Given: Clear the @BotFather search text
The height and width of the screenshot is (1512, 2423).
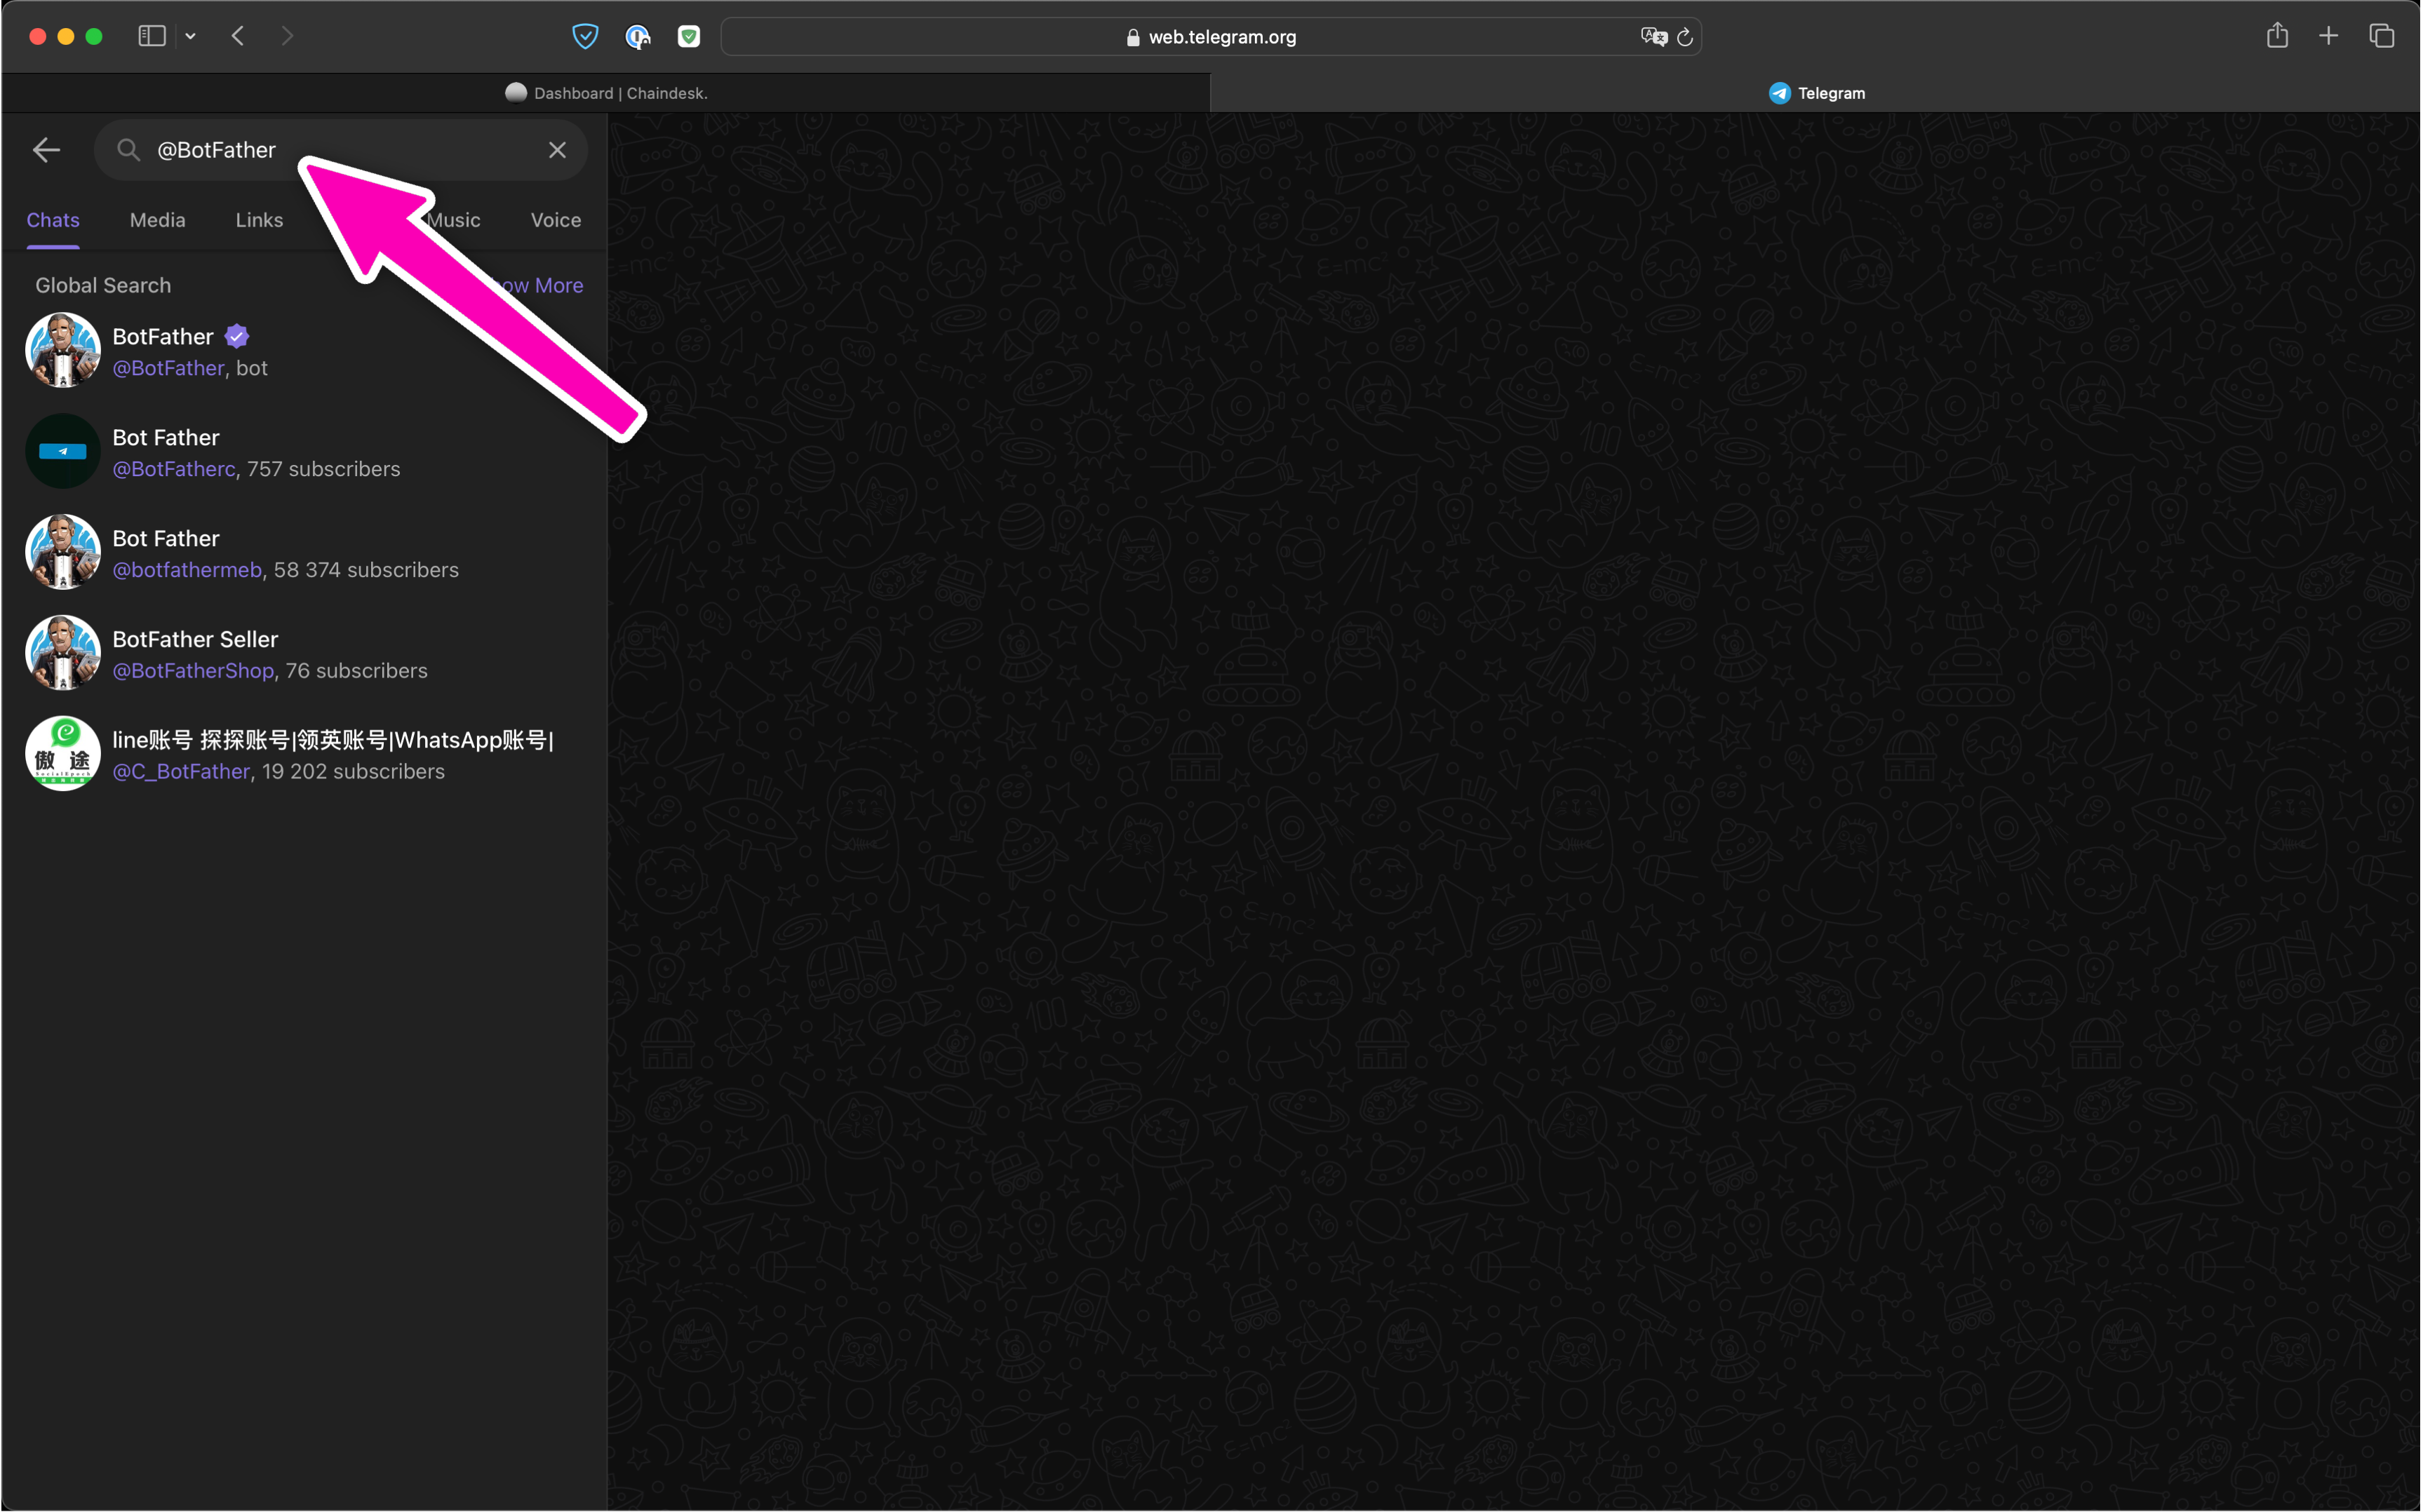Looking at the screenshot, I should coord(557,150).
